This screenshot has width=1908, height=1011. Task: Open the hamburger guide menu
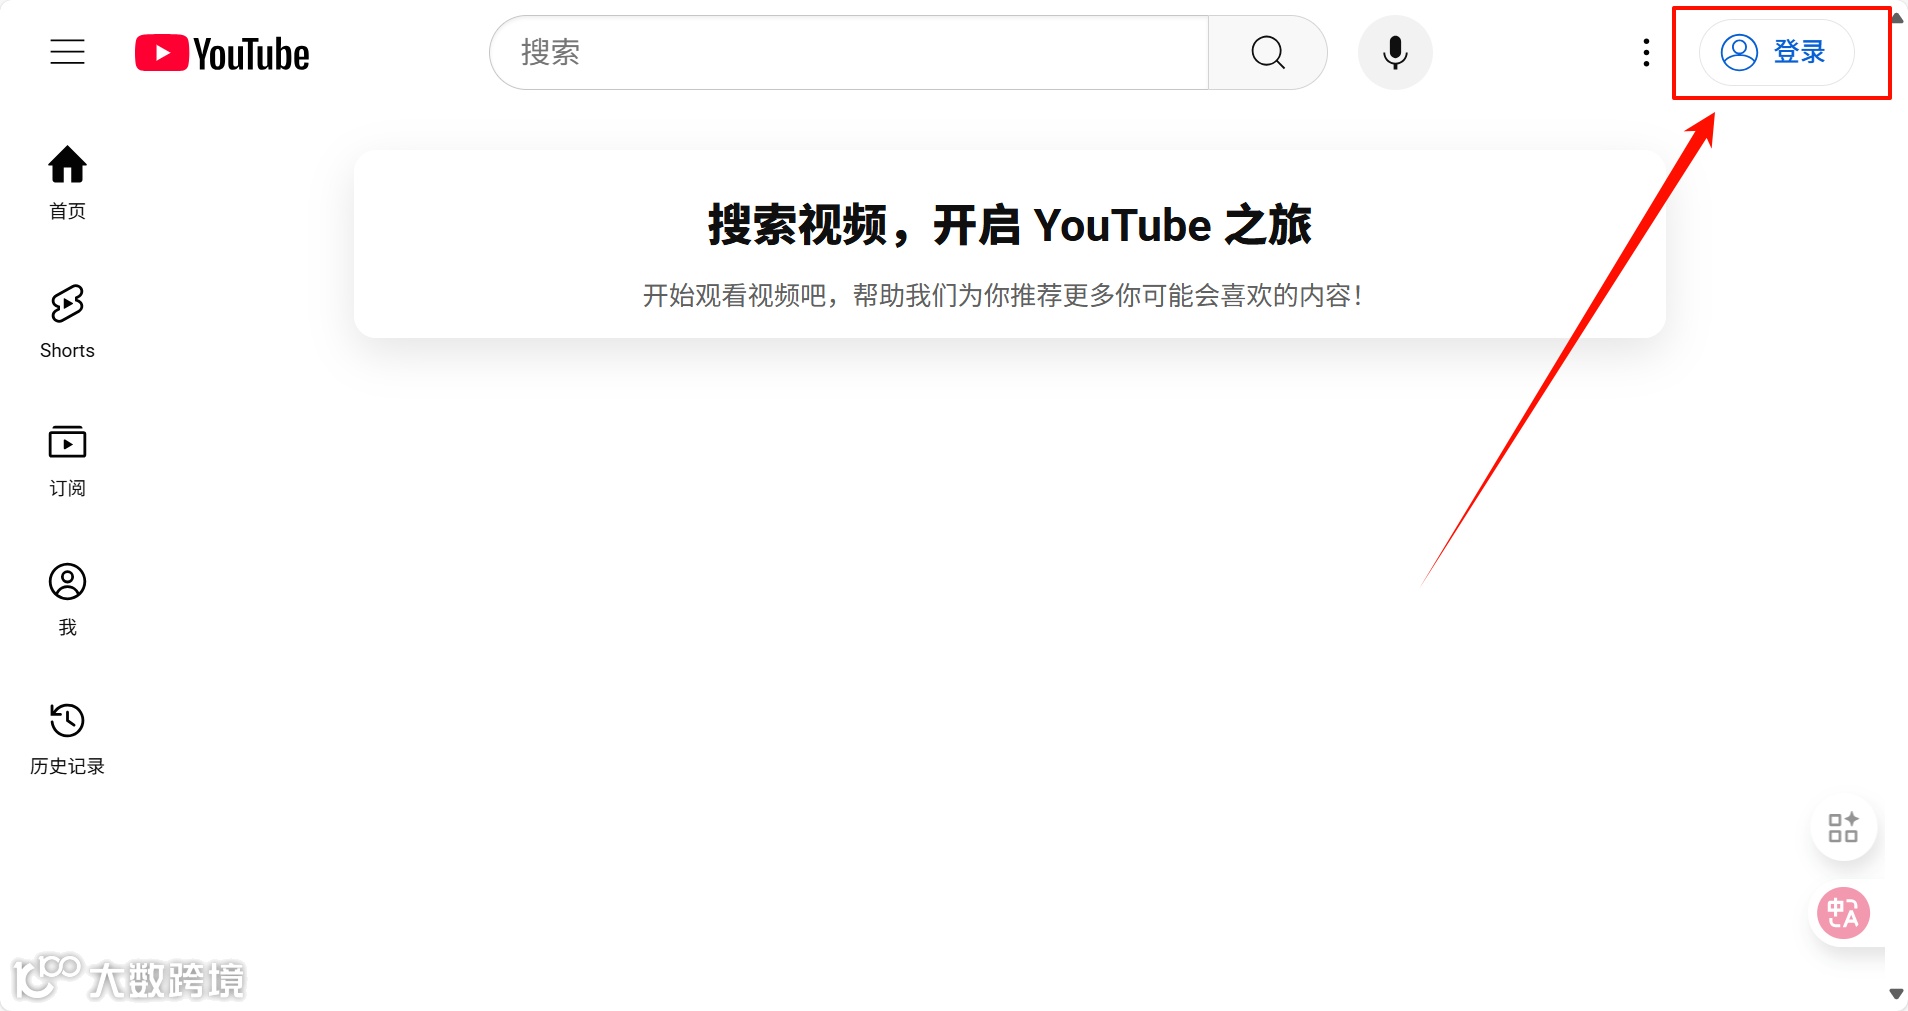point(68,52)
